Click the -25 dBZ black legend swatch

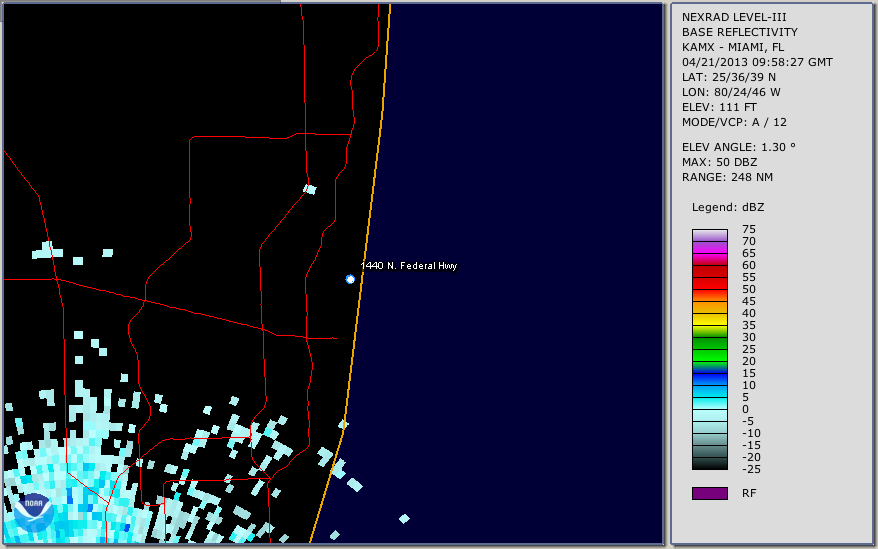point(709,464)
